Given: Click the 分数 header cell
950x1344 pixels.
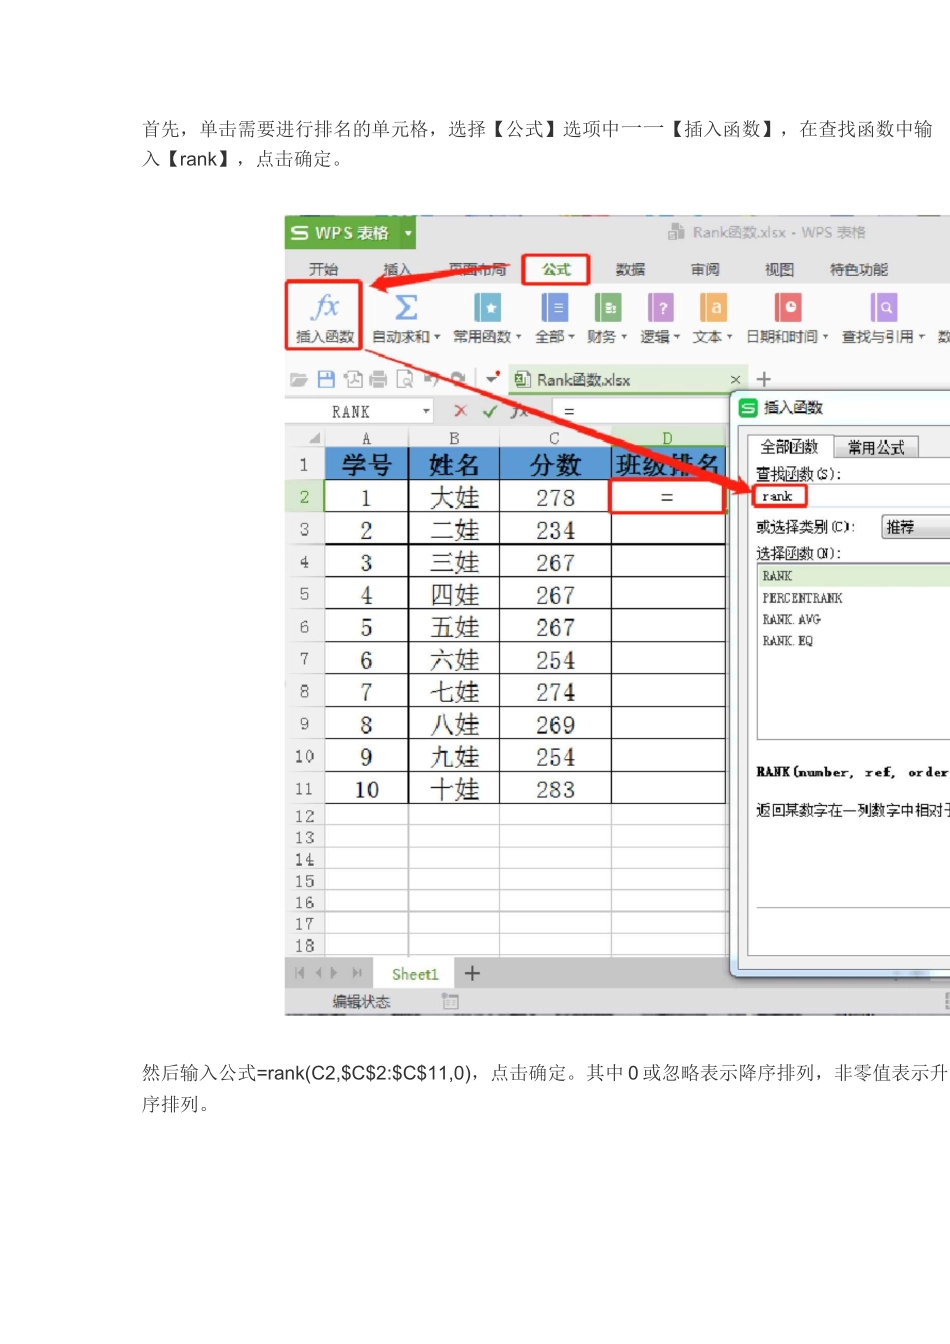Looking at the screenshot, I should [x=555, y=464].
